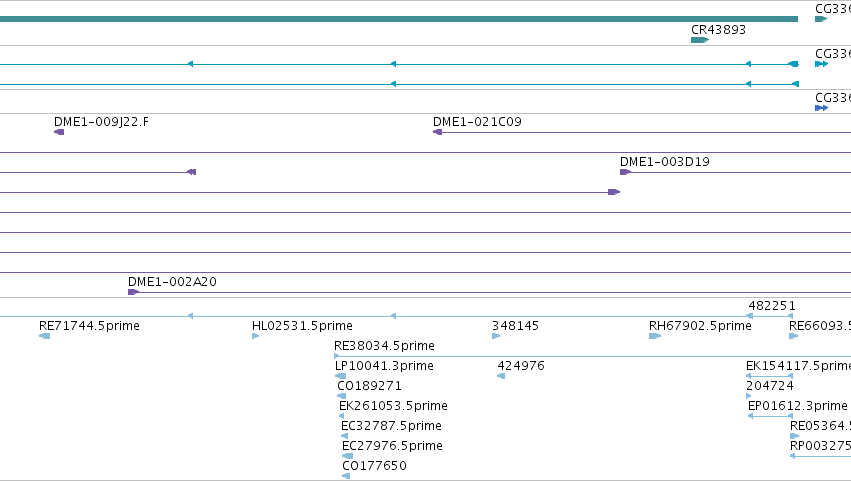
Task: Click the EK154117.5prime label
Action: click(798, 366)
